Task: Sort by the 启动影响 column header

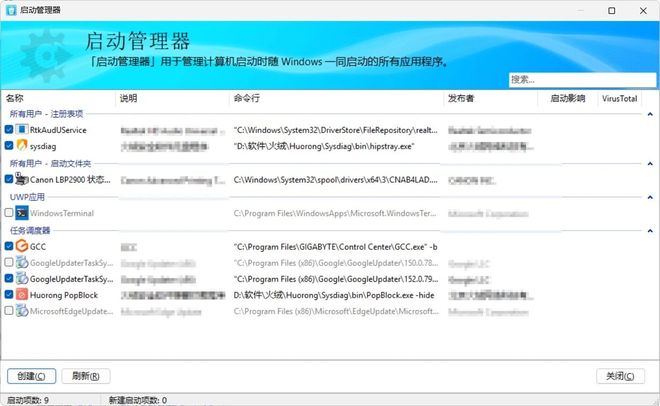Action: point(568,98)
